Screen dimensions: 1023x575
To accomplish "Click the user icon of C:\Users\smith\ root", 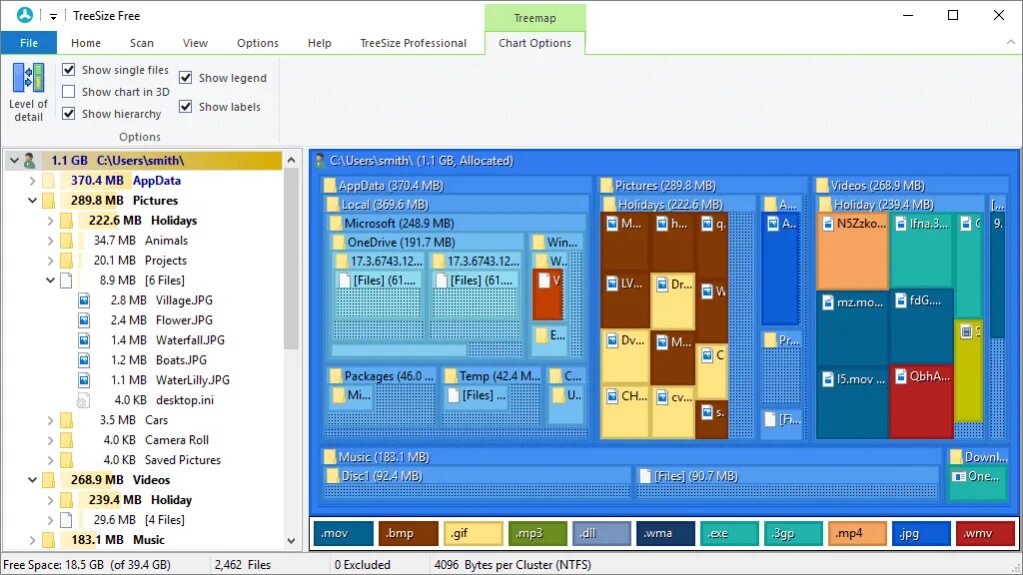I will click(29, 161).
